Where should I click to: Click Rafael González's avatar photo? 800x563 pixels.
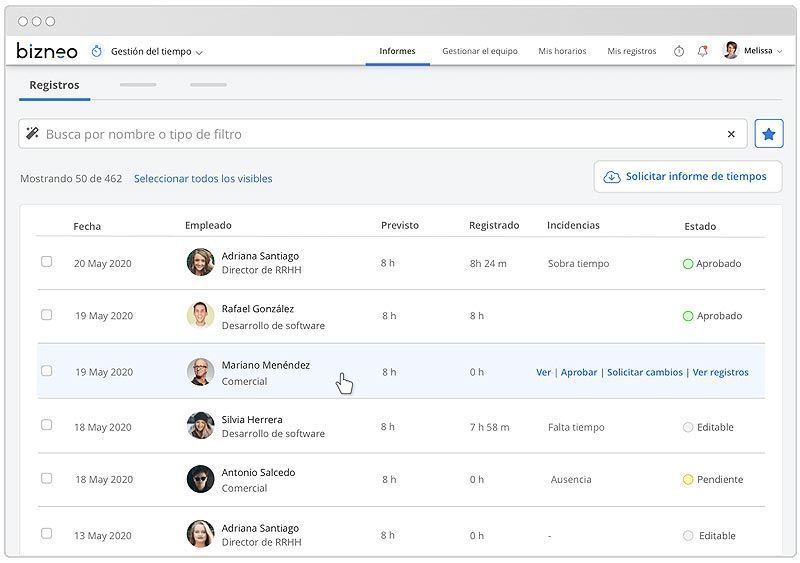point(201,314)
